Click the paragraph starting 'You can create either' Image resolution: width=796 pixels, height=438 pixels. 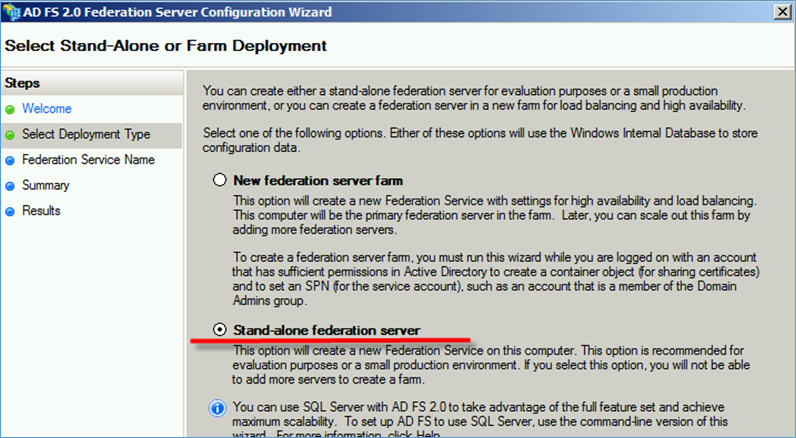click(x=474, y=98)
